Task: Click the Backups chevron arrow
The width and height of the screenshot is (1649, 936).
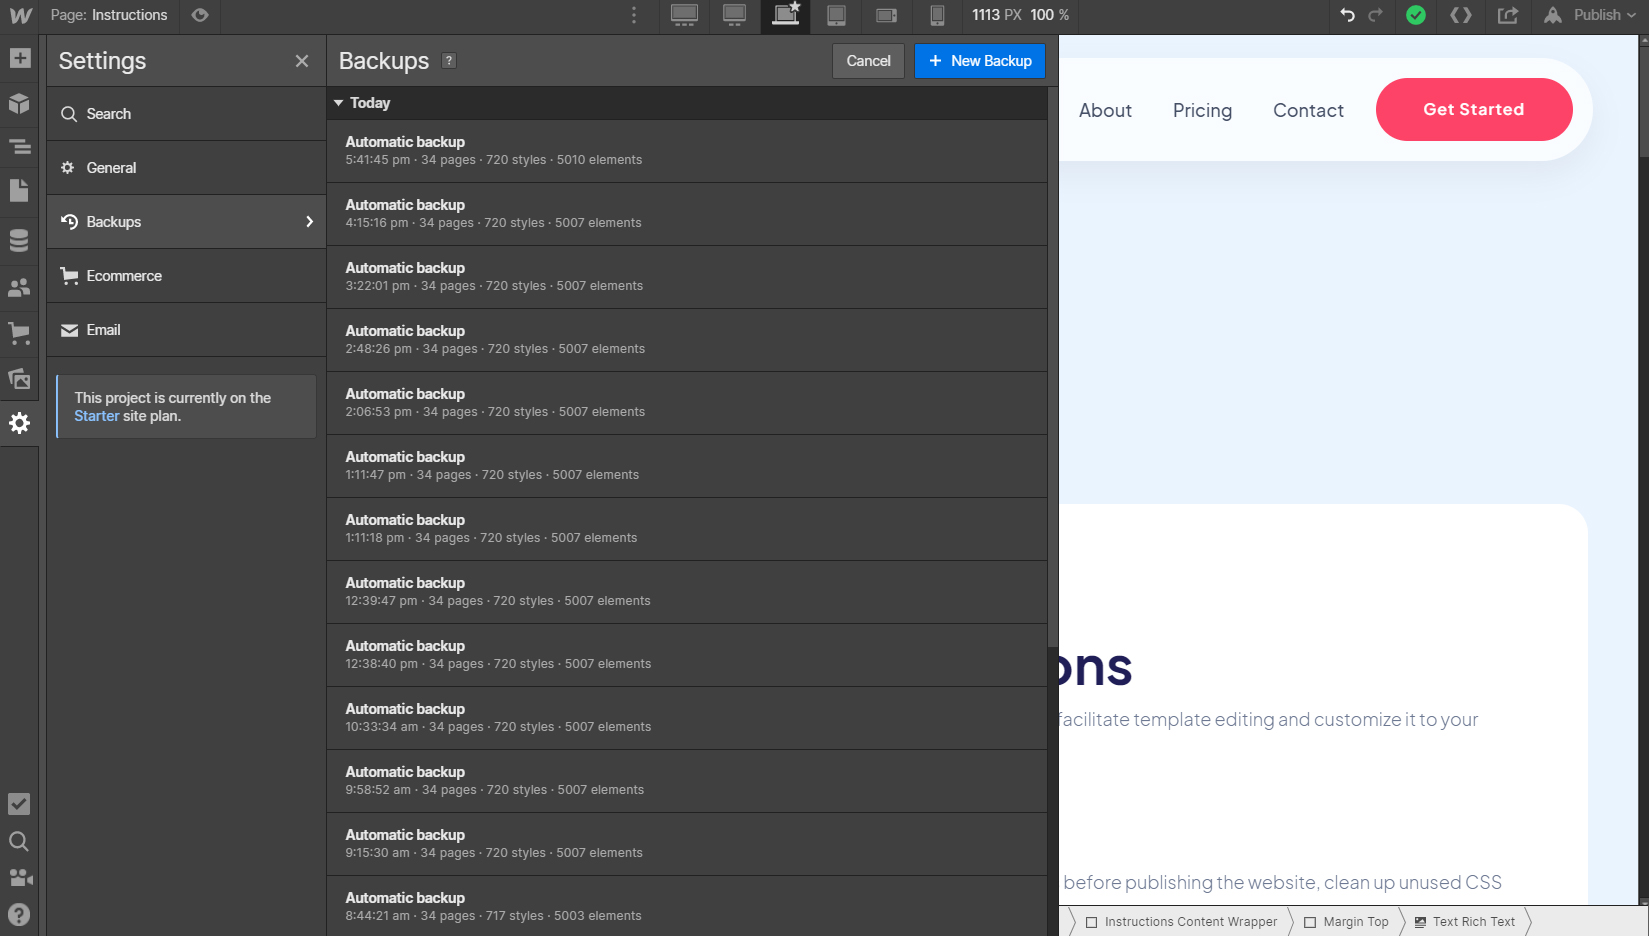Action: [309, 222]
